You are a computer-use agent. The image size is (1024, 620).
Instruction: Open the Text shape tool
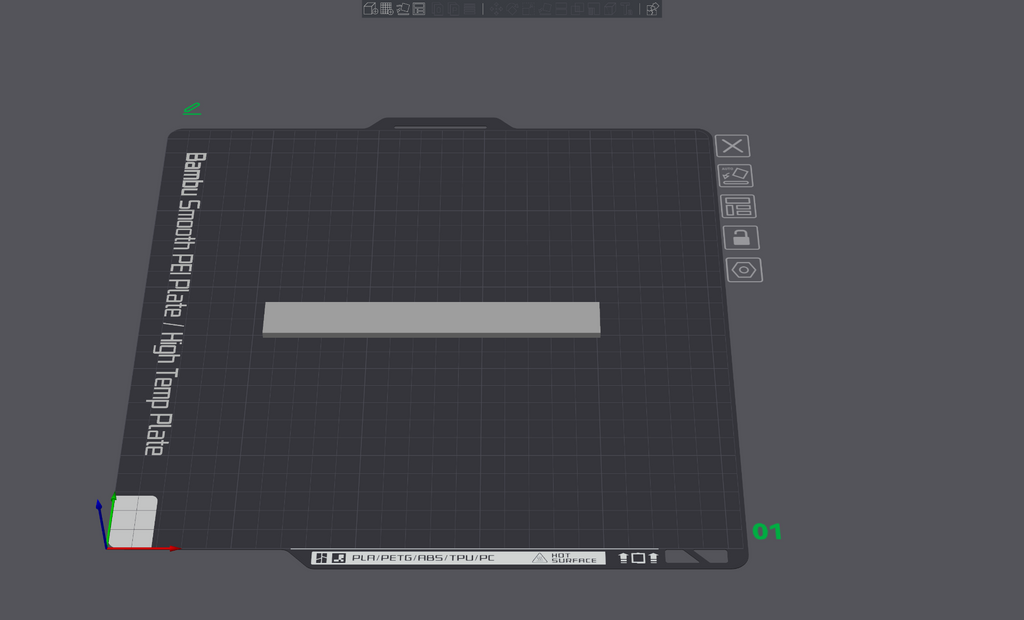tap(626, 8)
